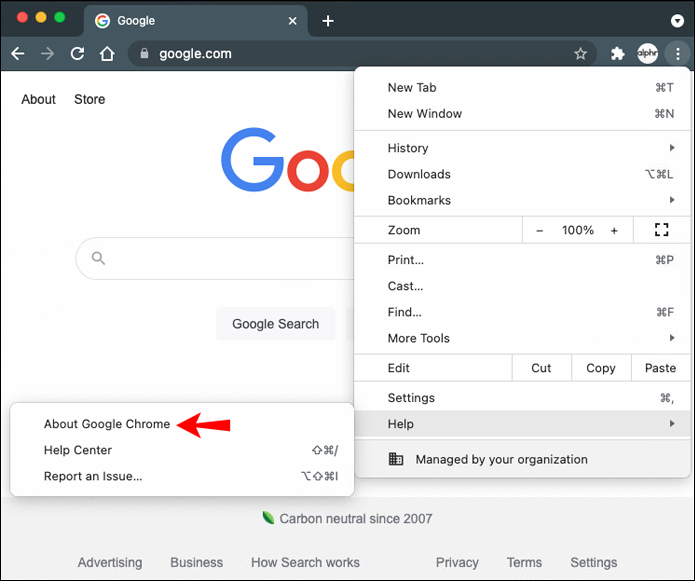Open Downloads from the menu
The image size is (695, 581).
(522, 174)
